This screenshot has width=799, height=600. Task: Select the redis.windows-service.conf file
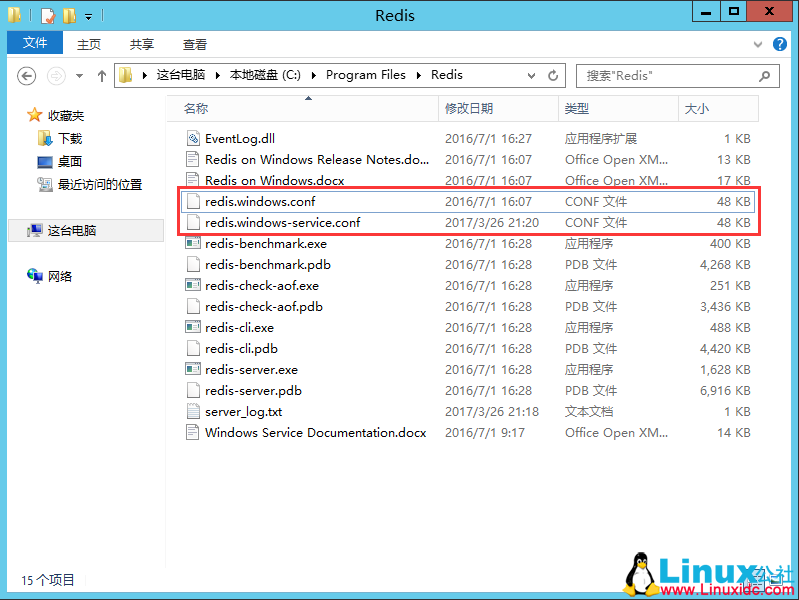(282, 223)
